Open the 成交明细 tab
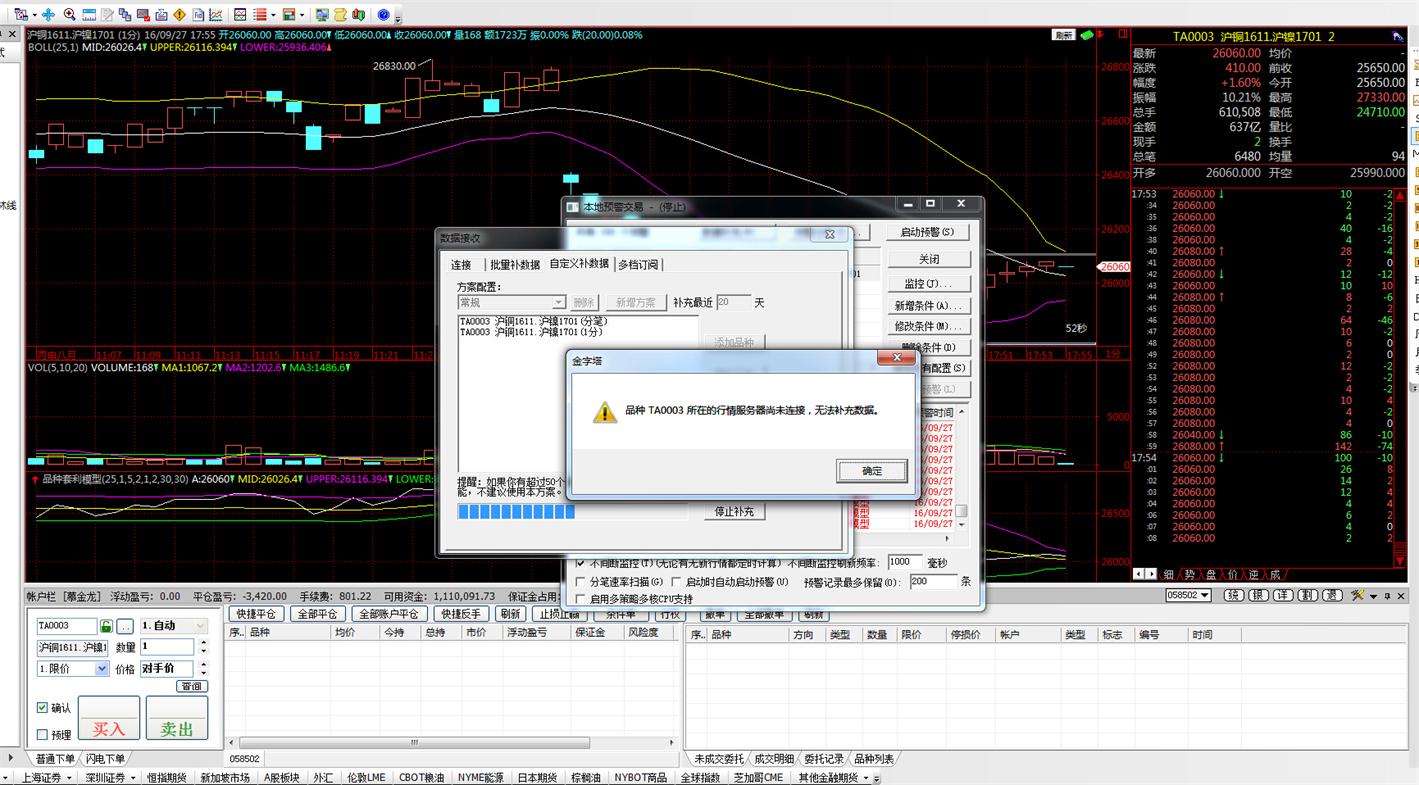The height and width of the screenshot is (785, 1419). tap(773, 759)
